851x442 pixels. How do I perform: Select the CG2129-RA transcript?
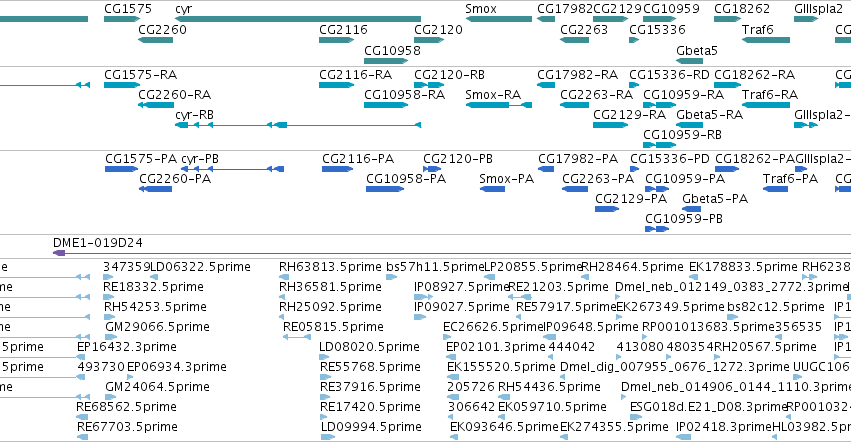coord(611,125)
